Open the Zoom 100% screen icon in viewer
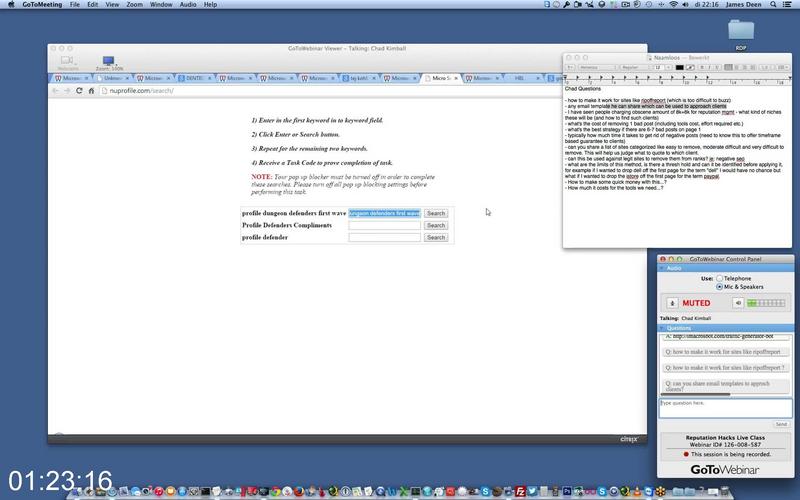Viewport: 800px width, 500px height. tap(109, 63)
